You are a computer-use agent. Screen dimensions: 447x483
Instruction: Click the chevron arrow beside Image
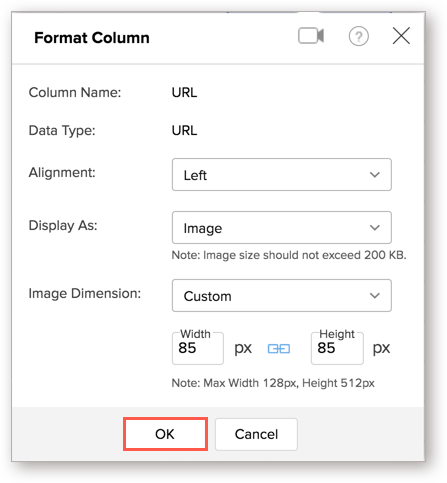tap(375, 228)
